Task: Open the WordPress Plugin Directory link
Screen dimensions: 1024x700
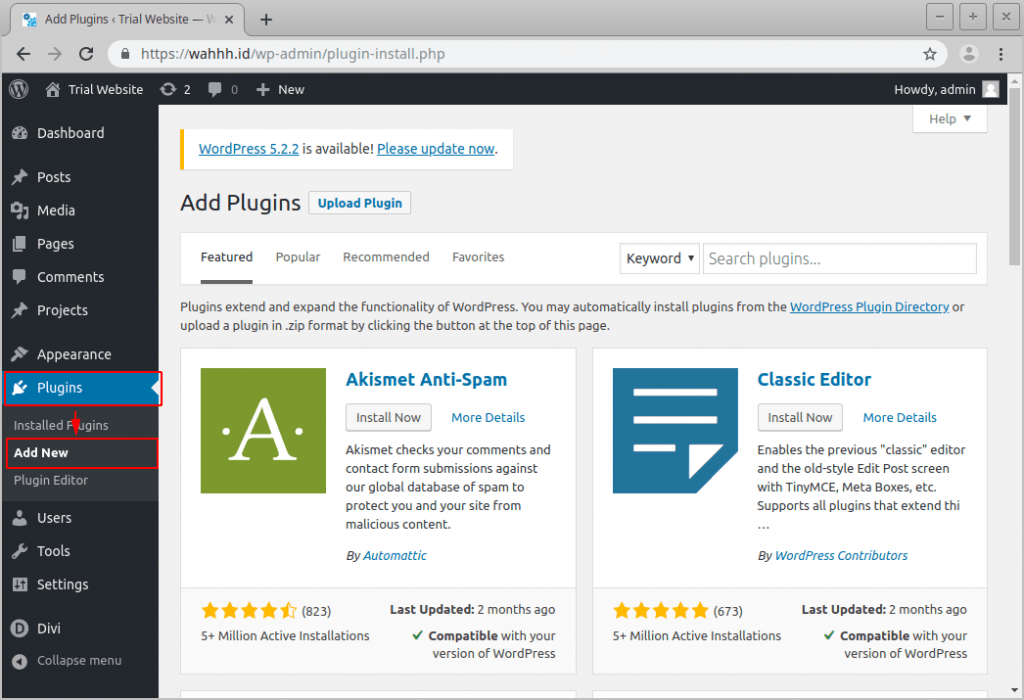Action: coord(869,307)
